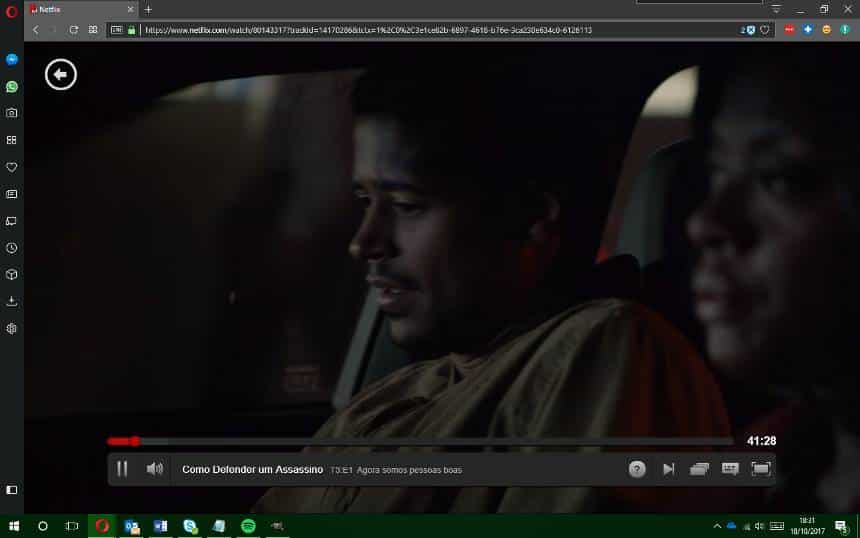The width and height of the screenshot is (860, 538).
Task: Open personal news in Opera sidebar
Action: (12, 194)
